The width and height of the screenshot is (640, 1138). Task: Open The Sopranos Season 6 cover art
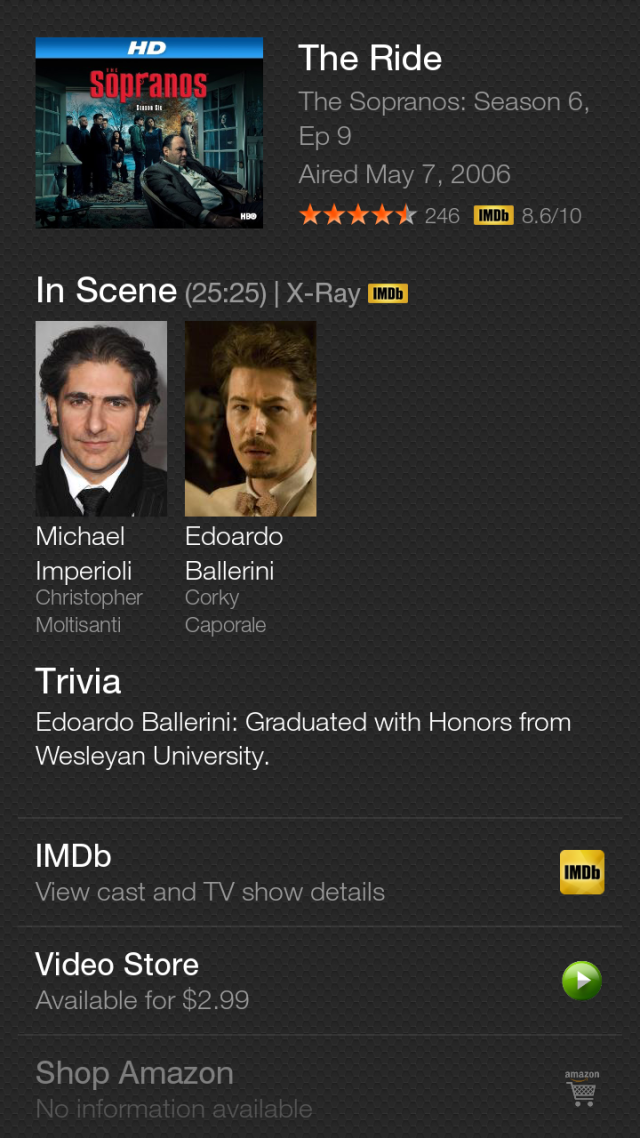pyautogui.click(x=149, y=133)
